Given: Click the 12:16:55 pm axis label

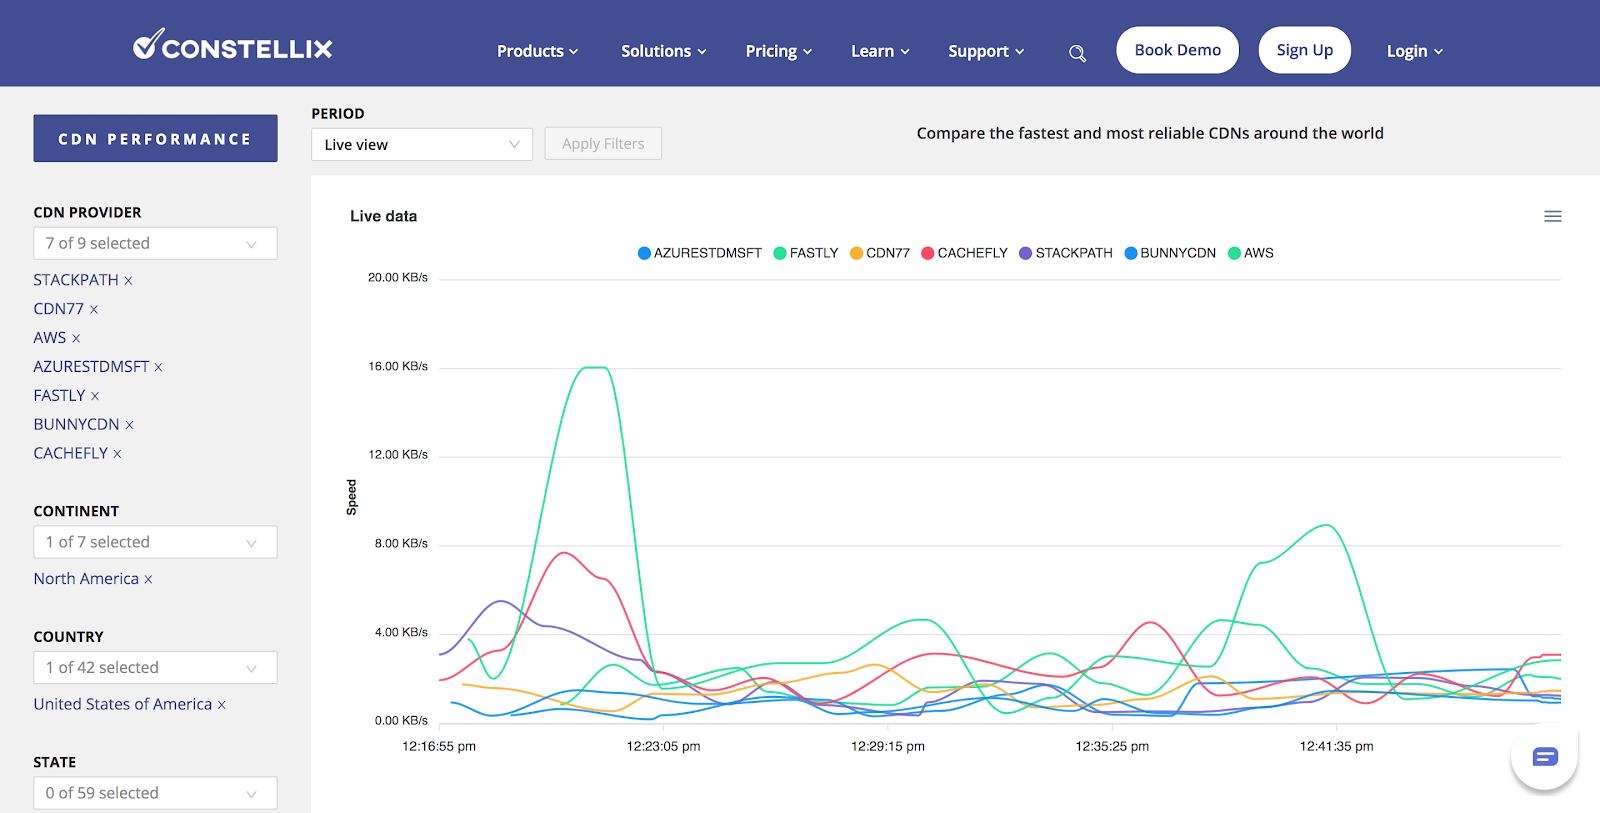Looking at the screenshot, I should click(439, 746).
